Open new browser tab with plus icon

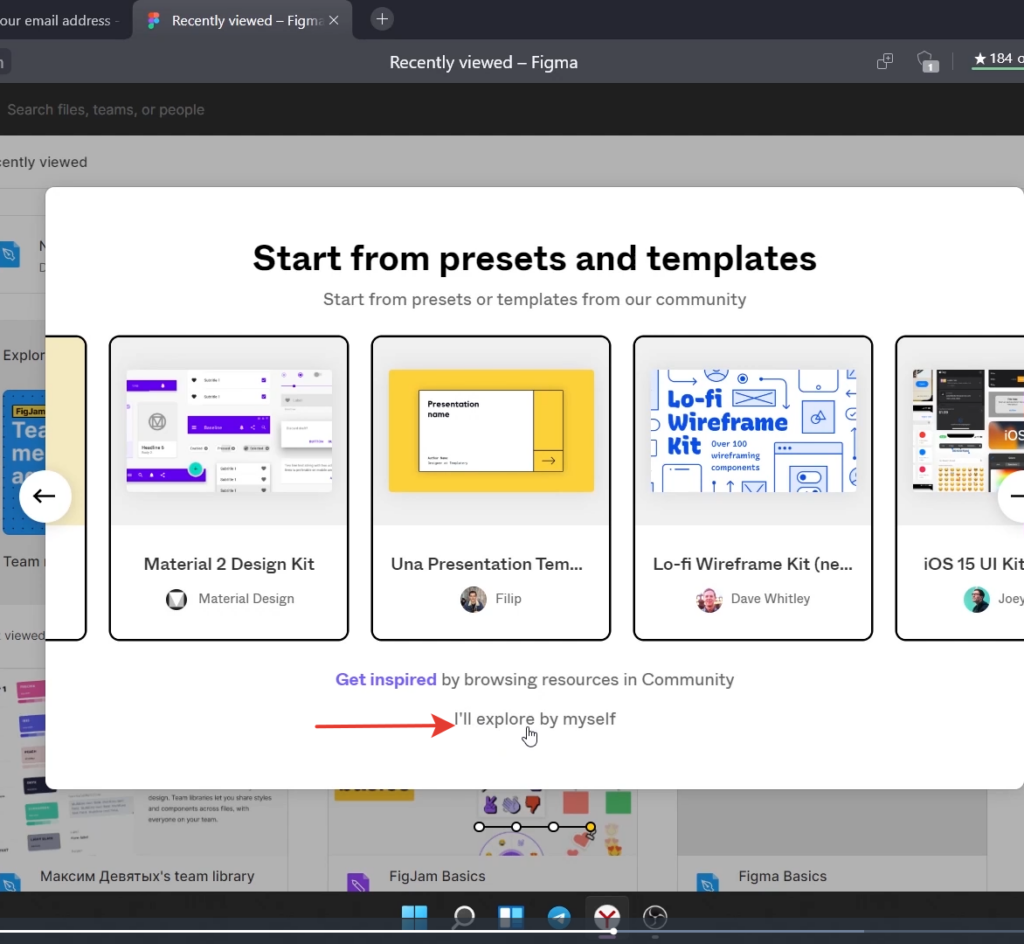(x=382, y=19)
